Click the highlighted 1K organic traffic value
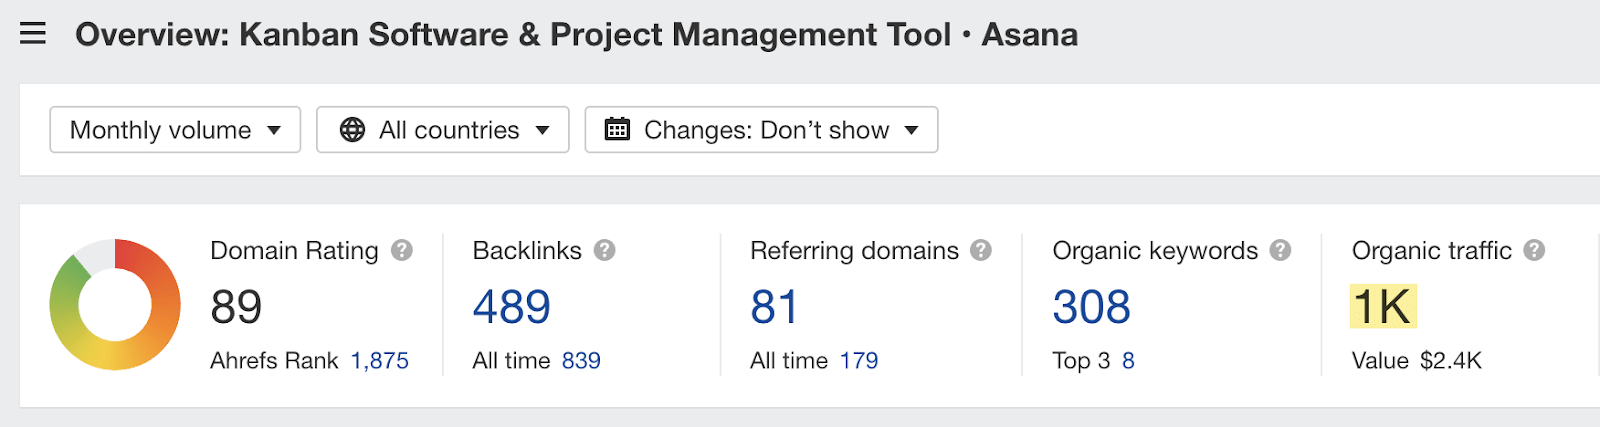 1382,307
